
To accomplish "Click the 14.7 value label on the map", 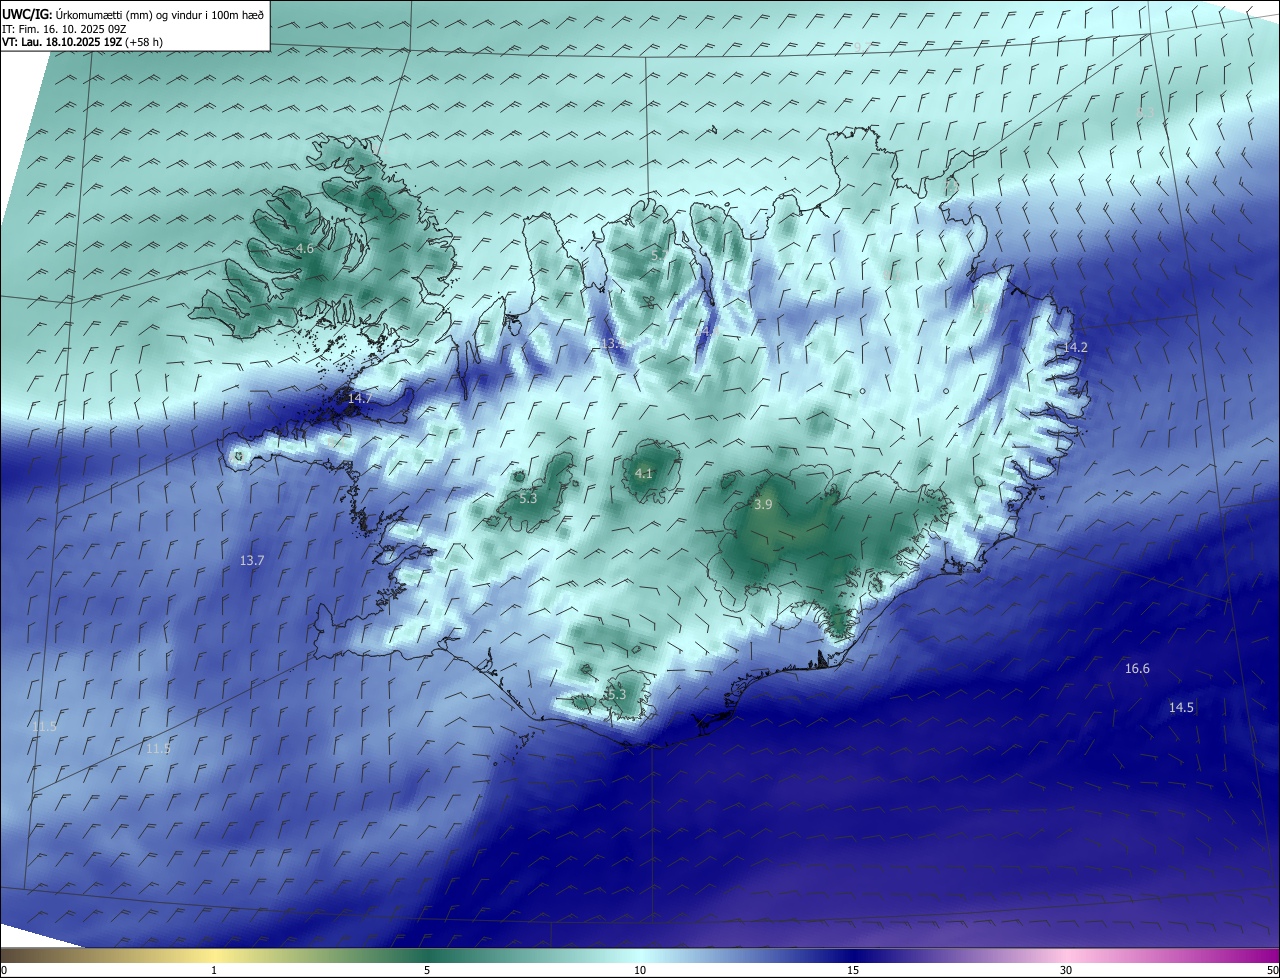I will click(360, 398).
